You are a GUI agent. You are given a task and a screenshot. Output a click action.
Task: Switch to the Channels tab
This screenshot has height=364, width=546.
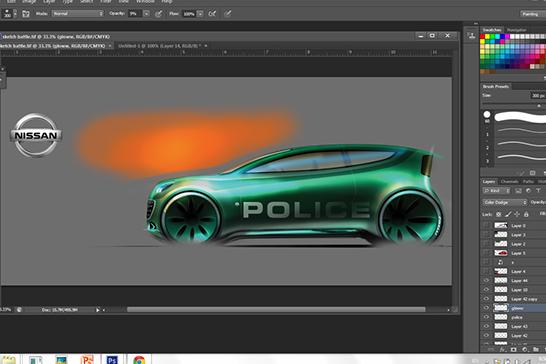(509, 181)
